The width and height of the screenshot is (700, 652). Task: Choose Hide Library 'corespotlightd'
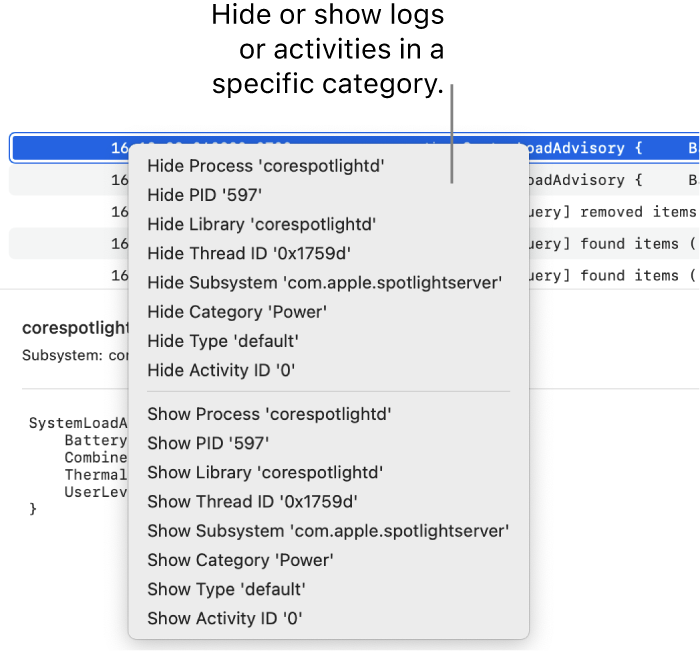(328, 224)
